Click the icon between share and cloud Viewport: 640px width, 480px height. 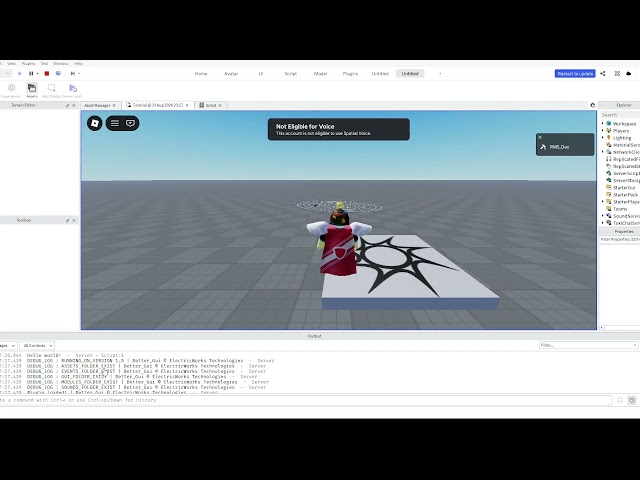click(617, 73)
